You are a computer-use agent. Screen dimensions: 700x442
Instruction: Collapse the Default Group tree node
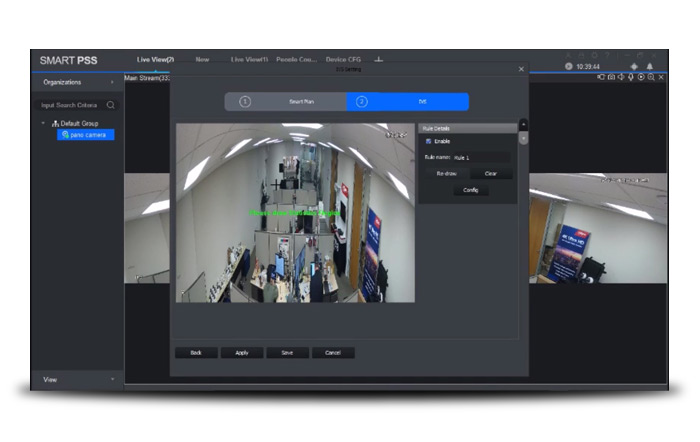[44, 123]
